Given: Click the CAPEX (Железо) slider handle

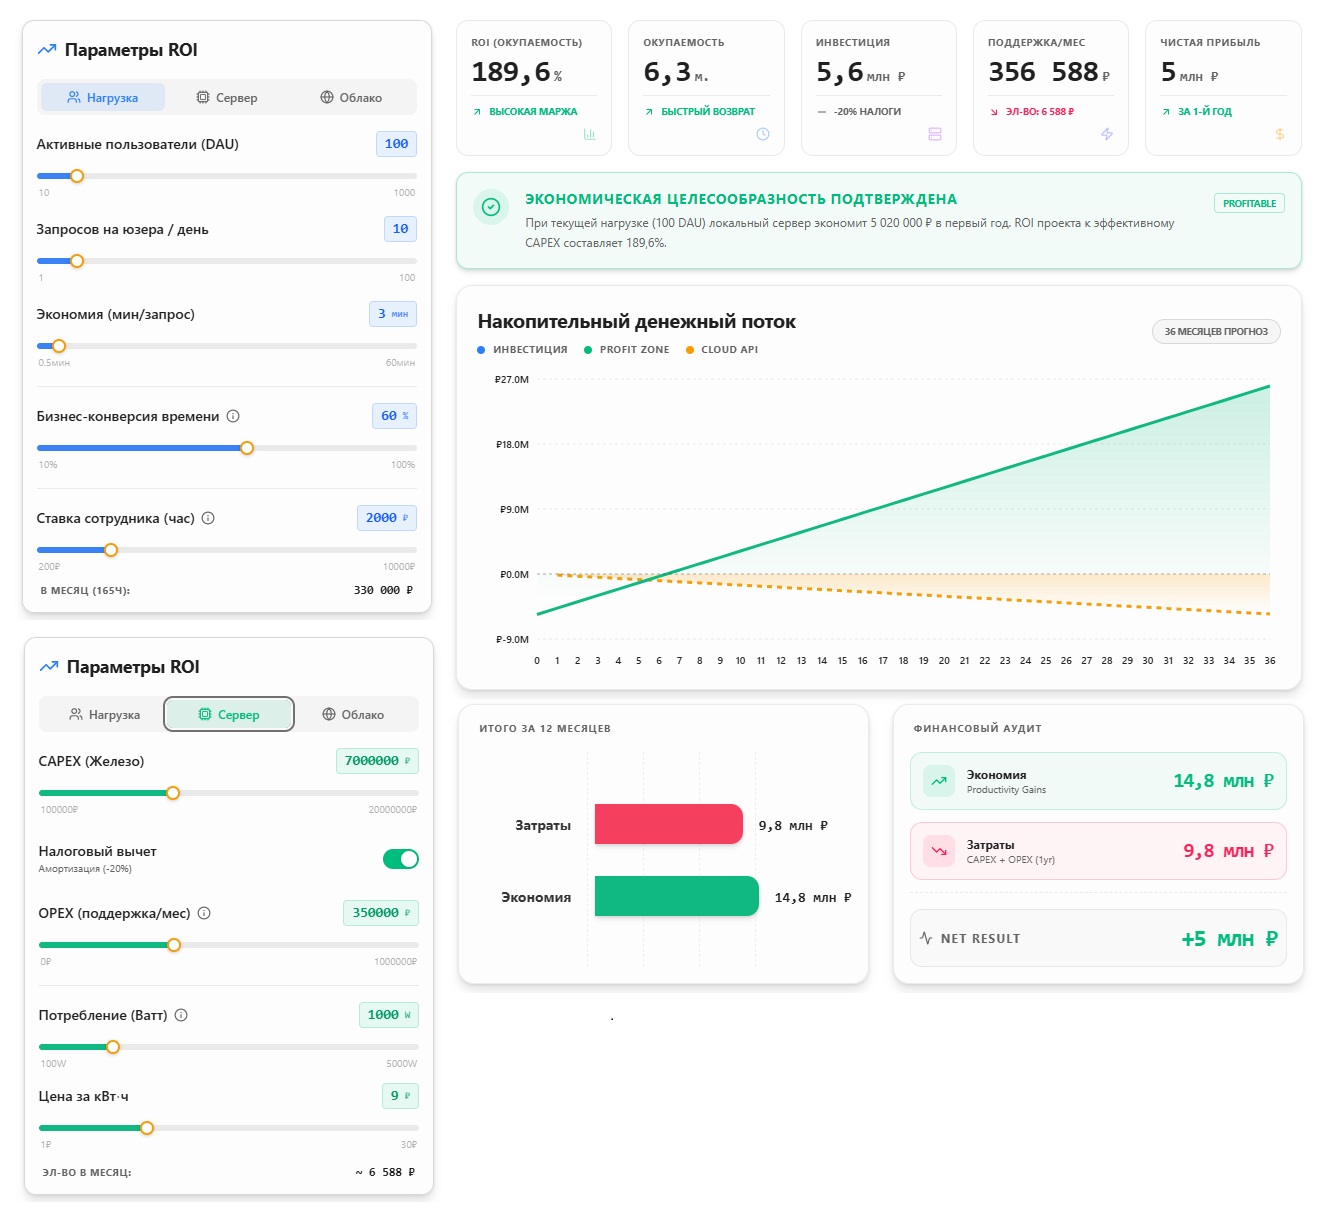Looking at the screenshot, I should (x=173, y=793).
